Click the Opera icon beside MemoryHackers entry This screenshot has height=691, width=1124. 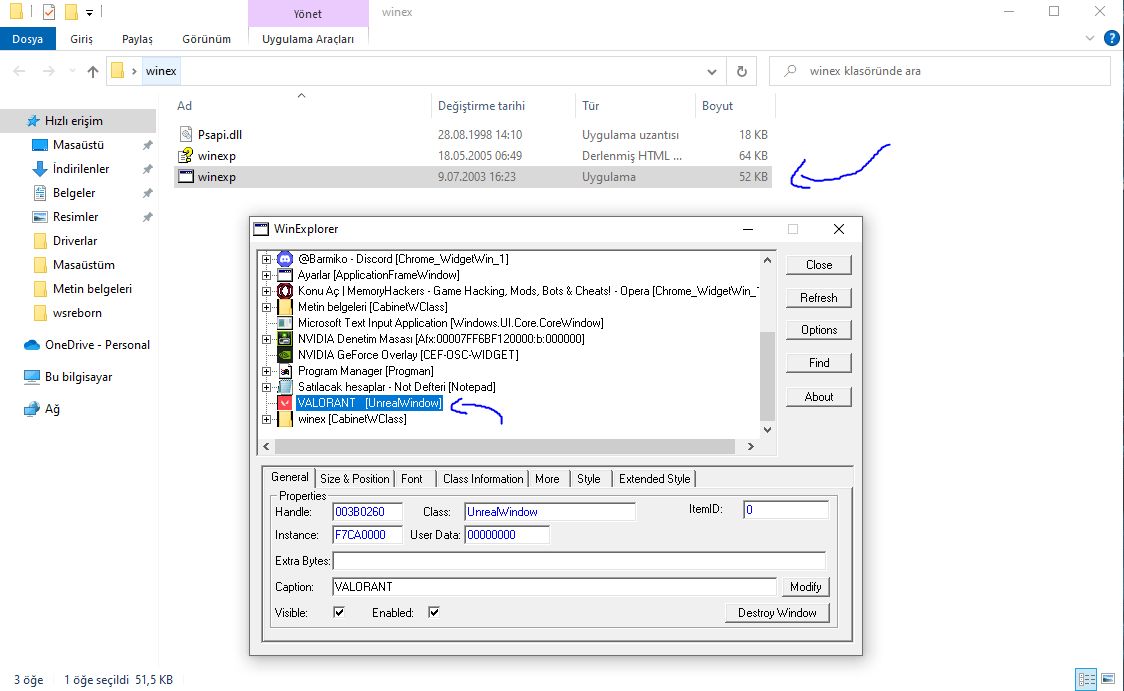[x=285, y=291]
